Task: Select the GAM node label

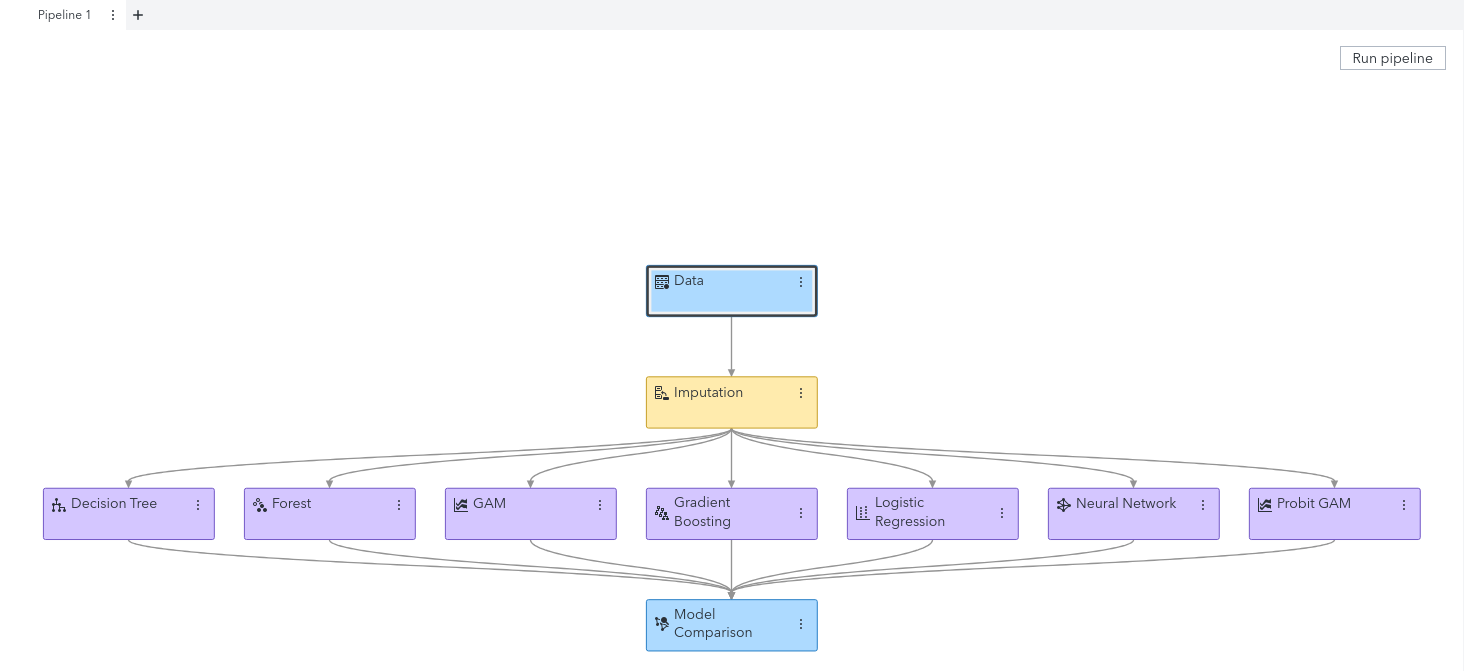Action: click(490, 504)
